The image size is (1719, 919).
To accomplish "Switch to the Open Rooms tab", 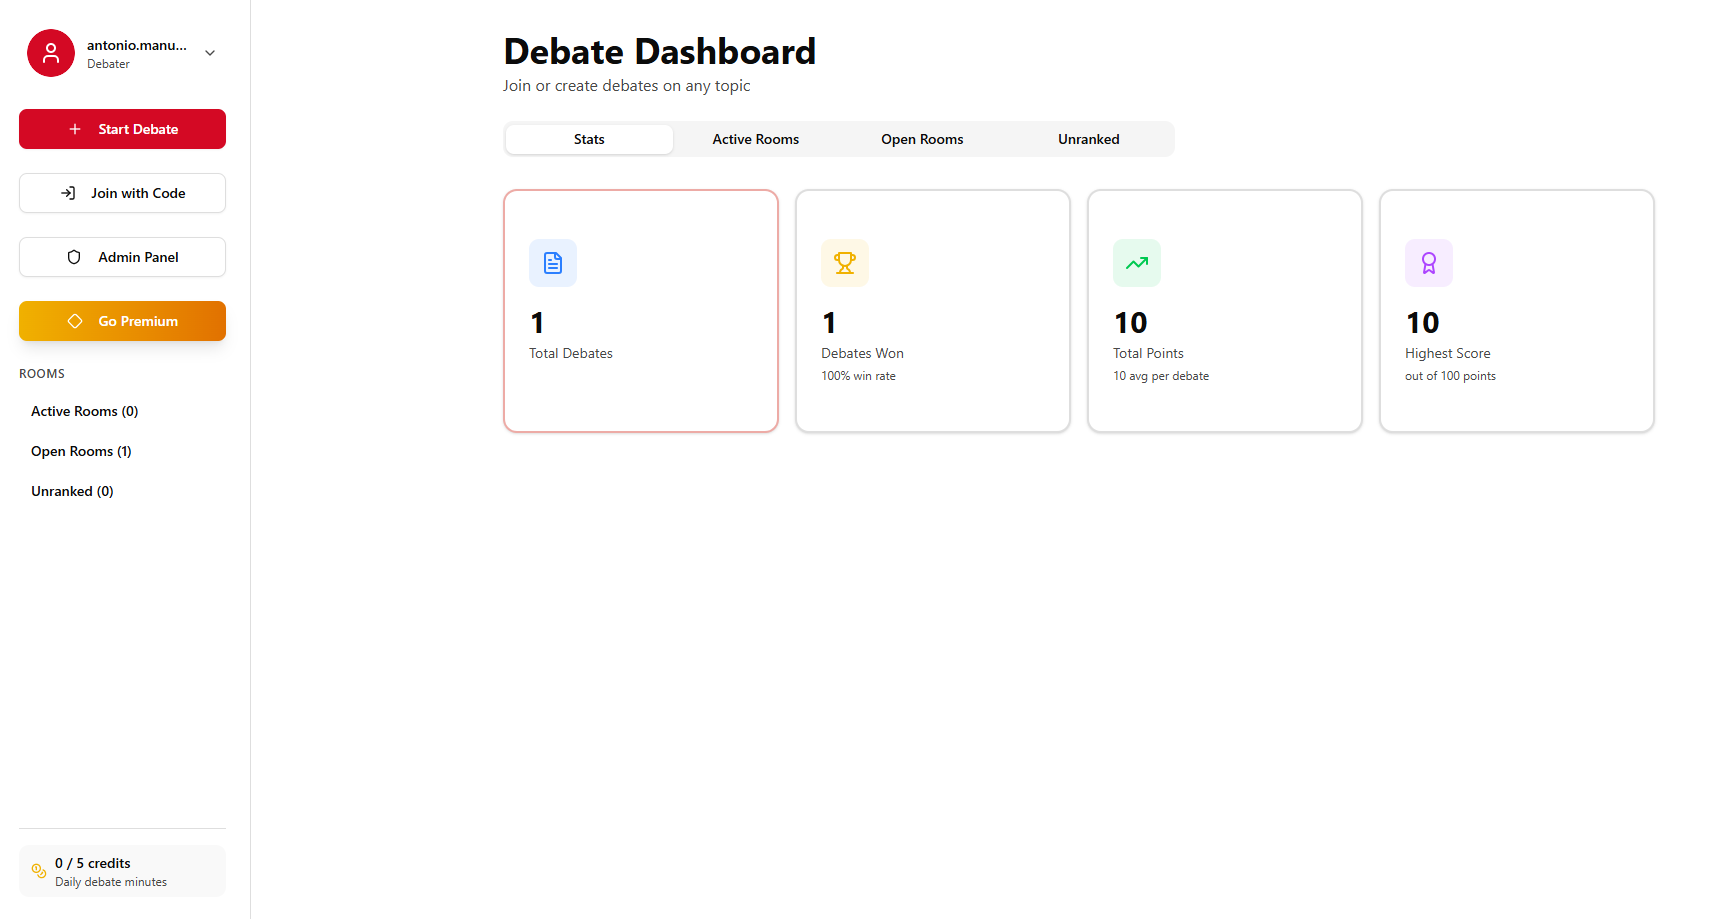I will pos(921,139).
